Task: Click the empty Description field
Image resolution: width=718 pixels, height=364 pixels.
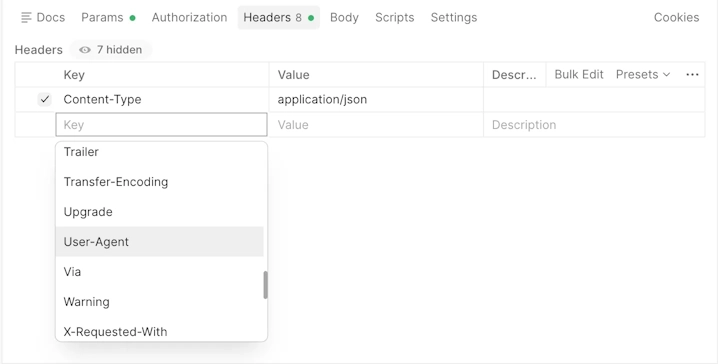Action: click(594, 125)
